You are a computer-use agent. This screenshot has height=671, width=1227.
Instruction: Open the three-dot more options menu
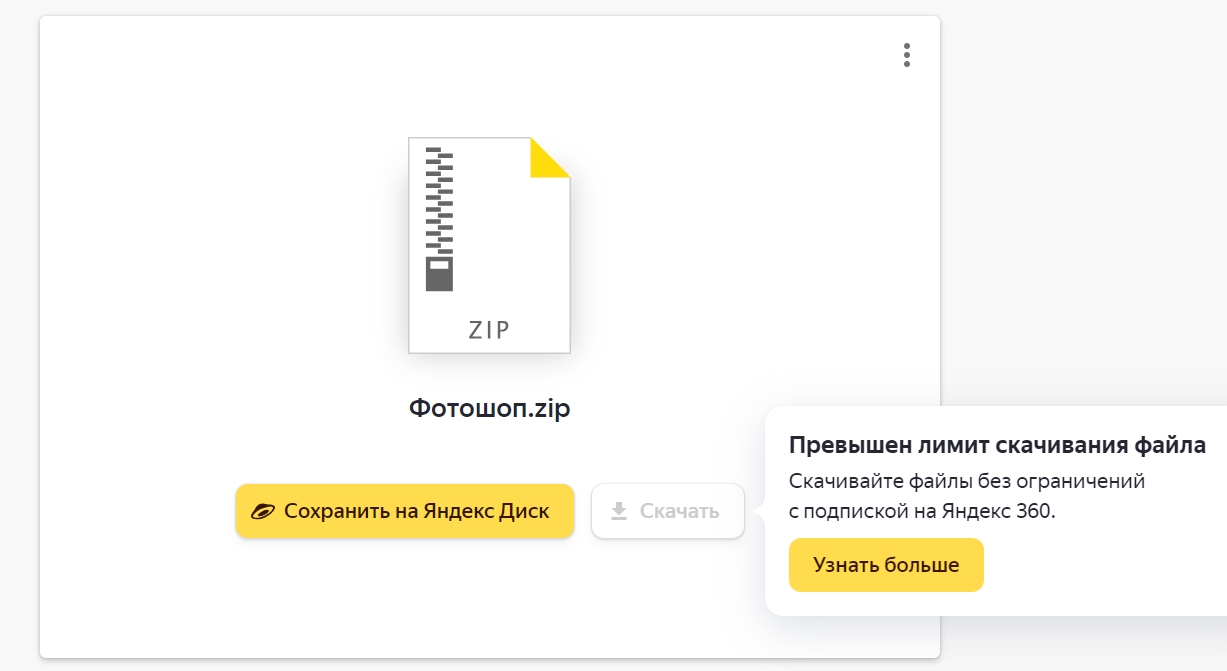point(906,55)
